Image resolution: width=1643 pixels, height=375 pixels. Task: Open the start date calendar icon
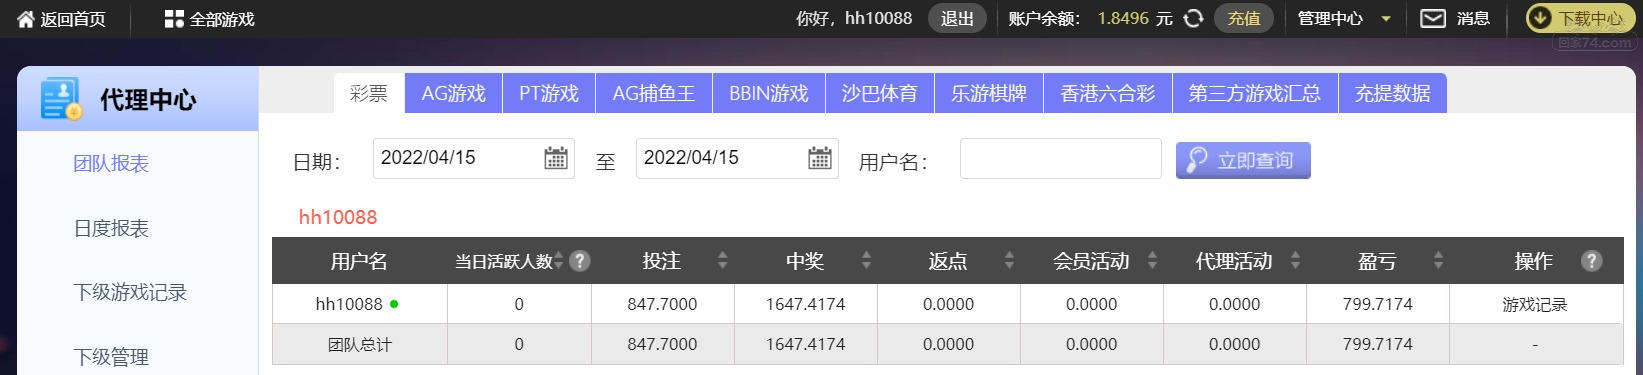click(556, 158)
